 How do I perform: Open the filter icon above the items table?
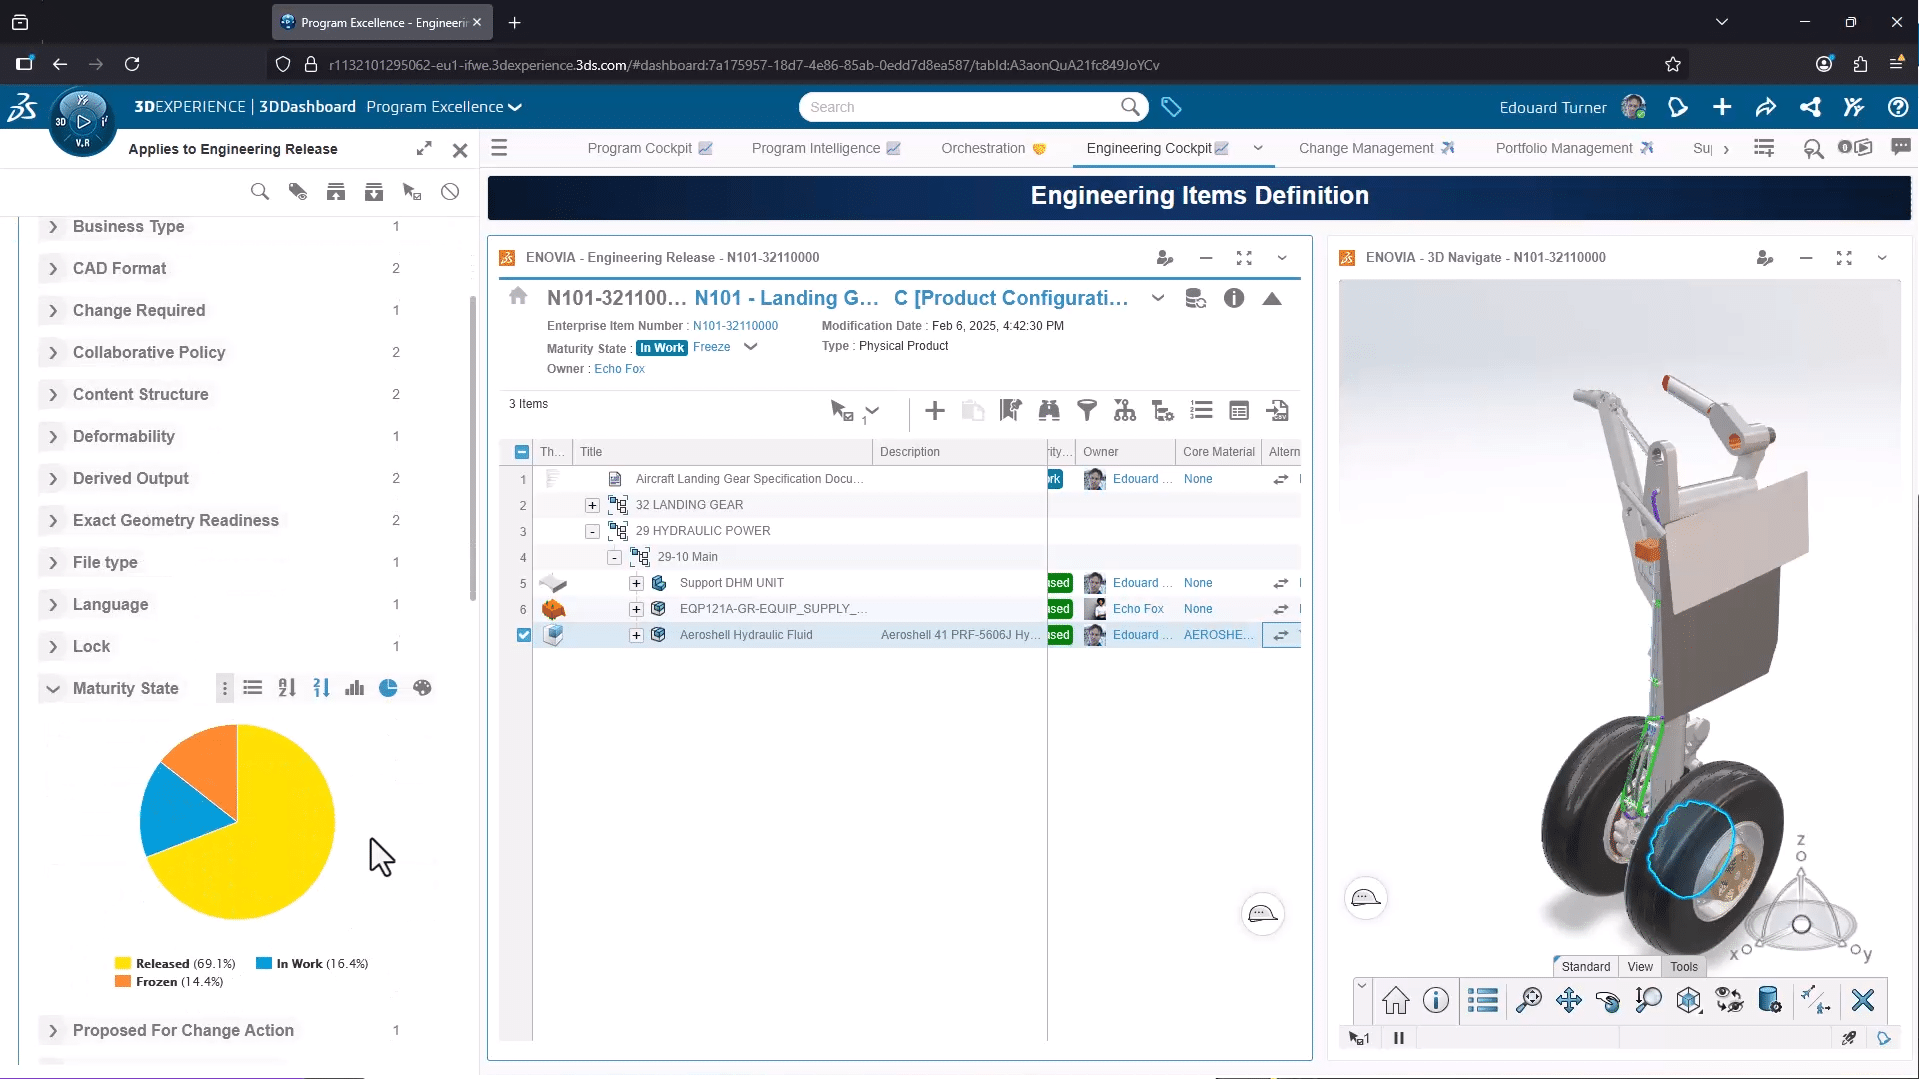[1087, 411]
